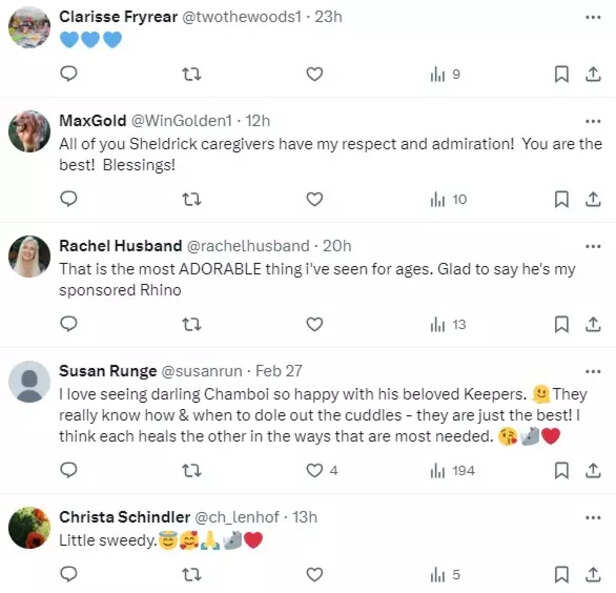
Task: Share Christa Schindler's tweet
Action: point(593,574)
